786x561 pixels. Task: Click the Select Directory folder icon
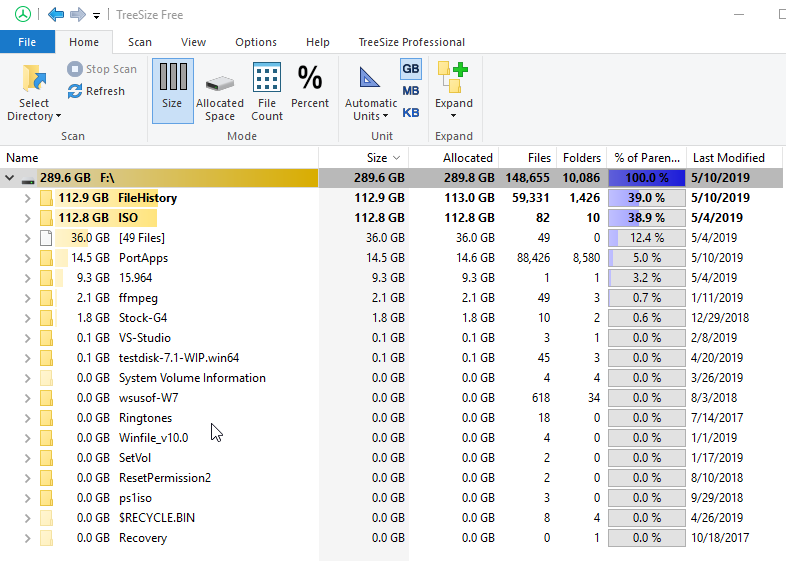[34, 79]
